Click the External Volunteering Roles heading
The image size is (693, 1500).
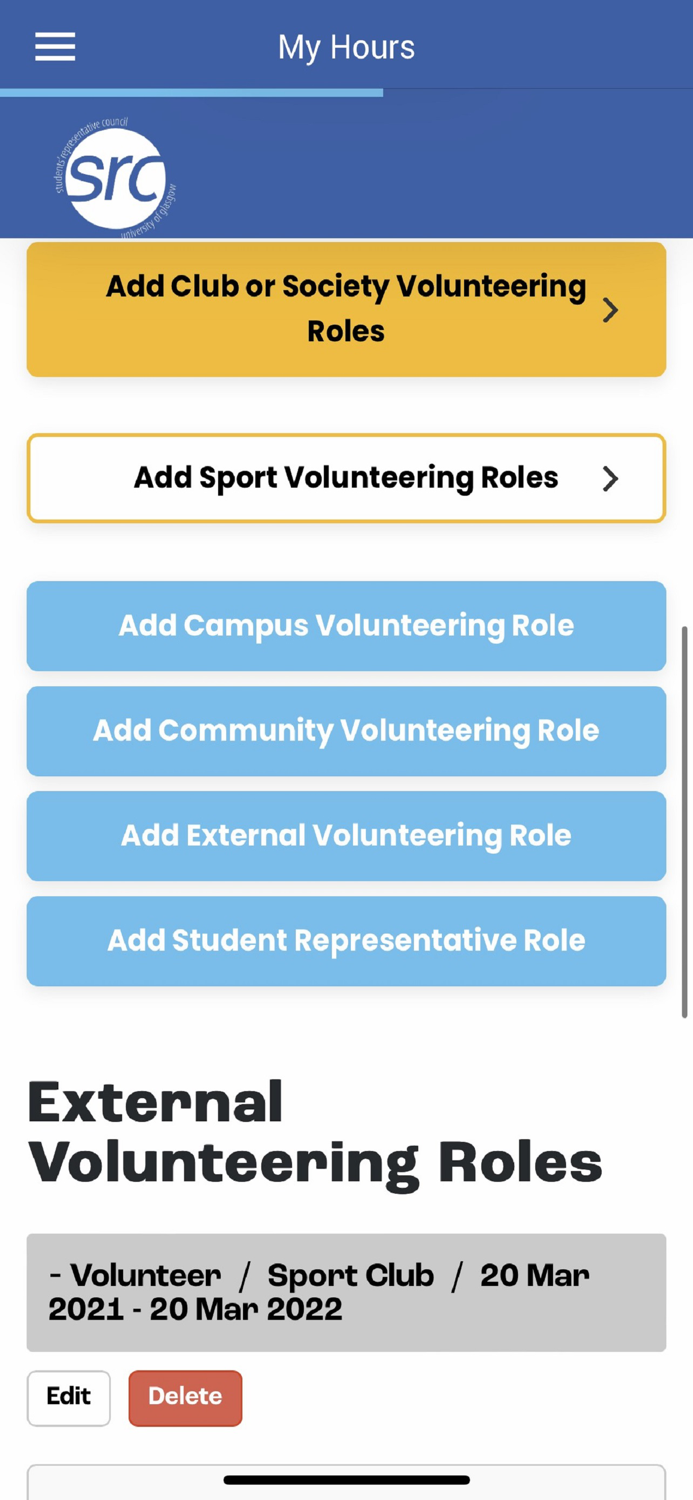(x=315, y=1132)
